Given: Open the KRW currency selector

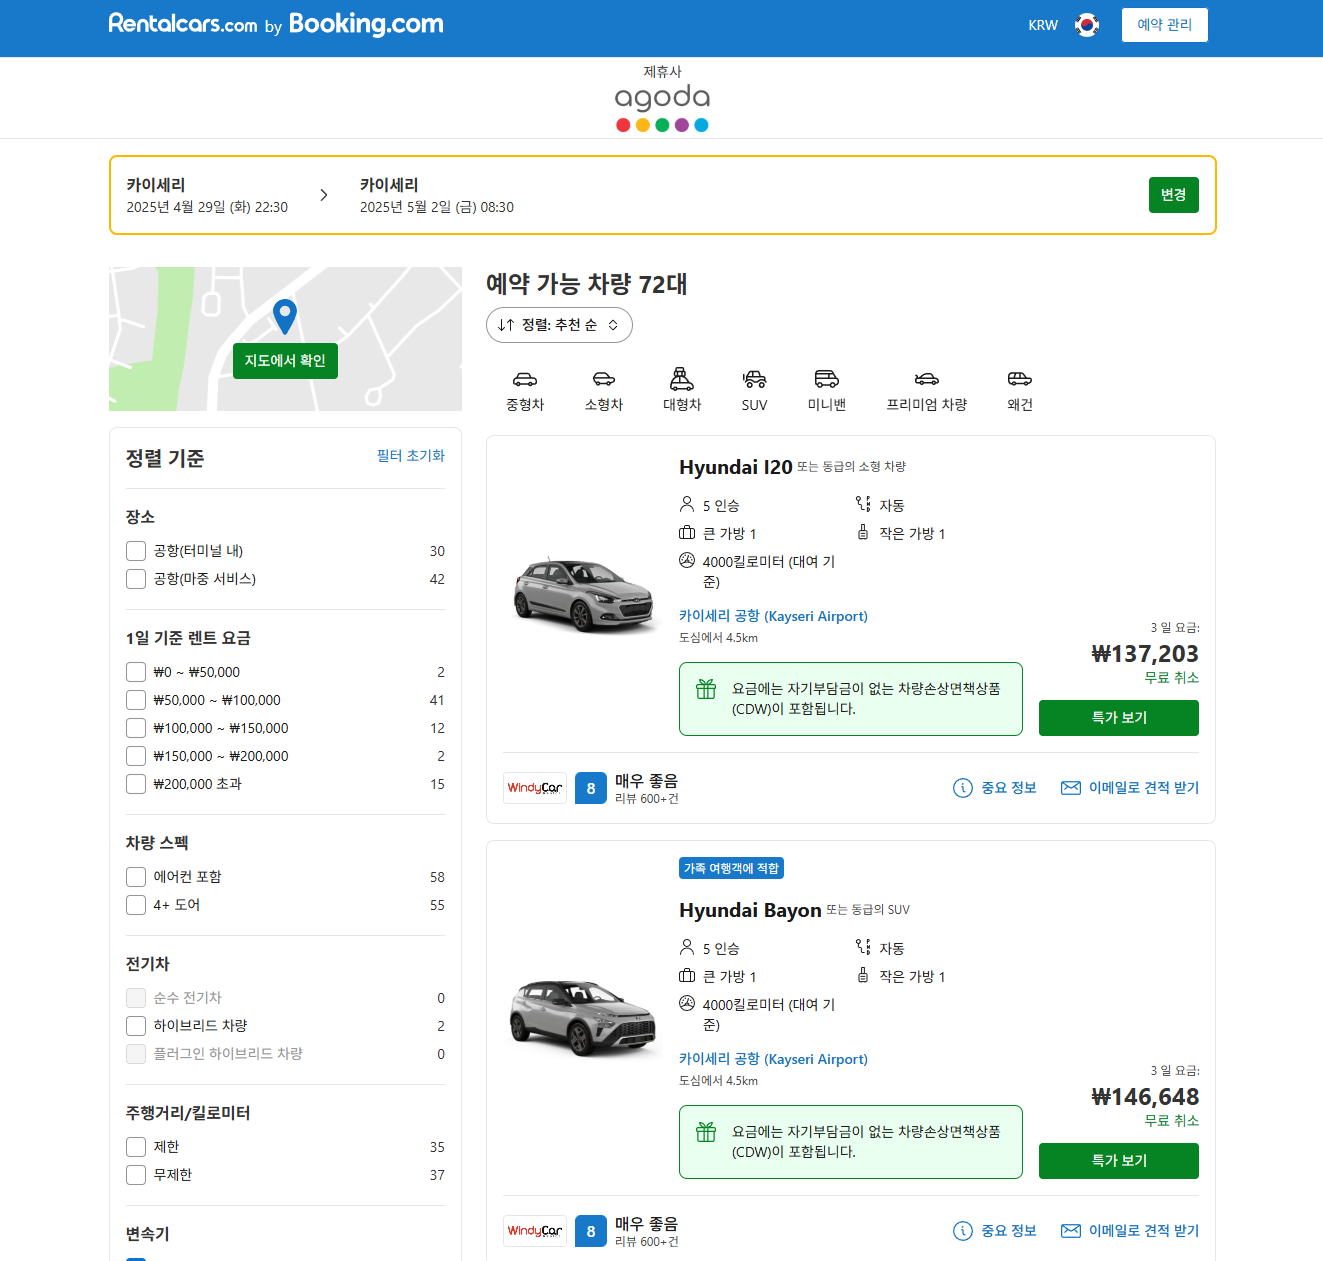Looking at the screenshot, I should pos(1043,25).
